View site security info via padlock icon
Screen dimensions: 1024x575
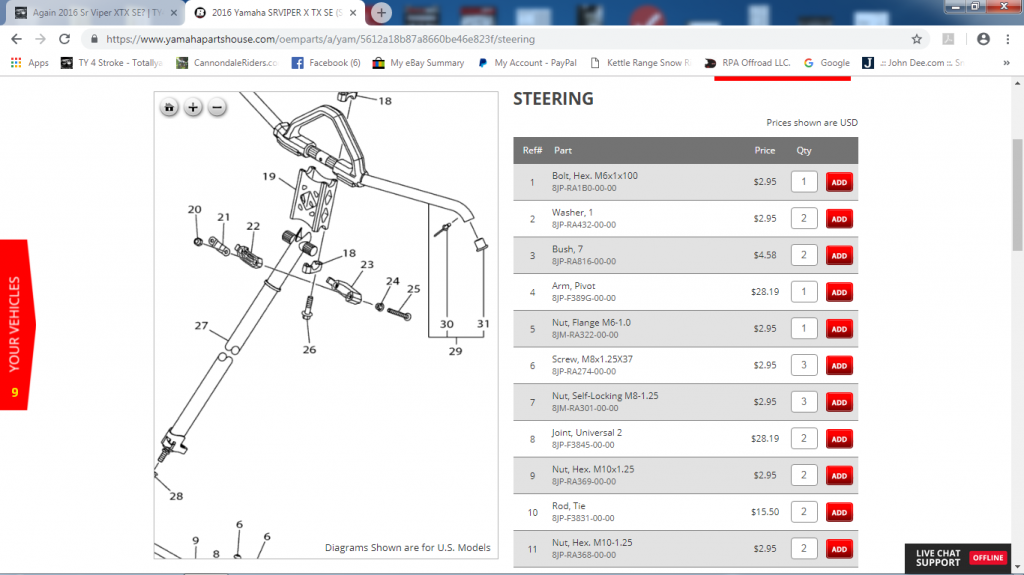[94, 39]
